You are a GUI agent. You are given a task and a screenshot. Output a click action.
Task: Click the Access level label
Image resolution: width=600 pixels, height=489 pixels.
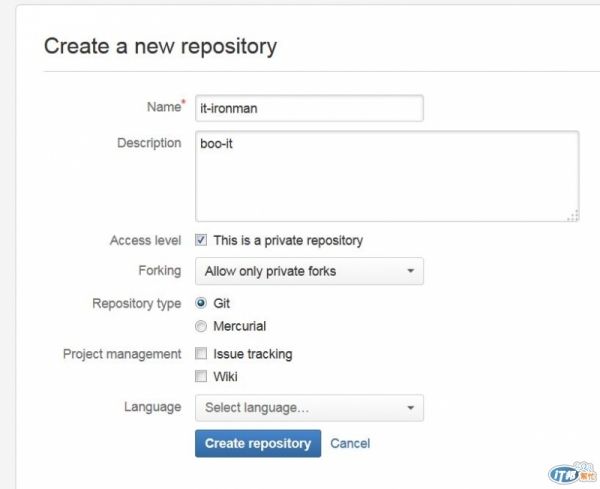[145, 240]
